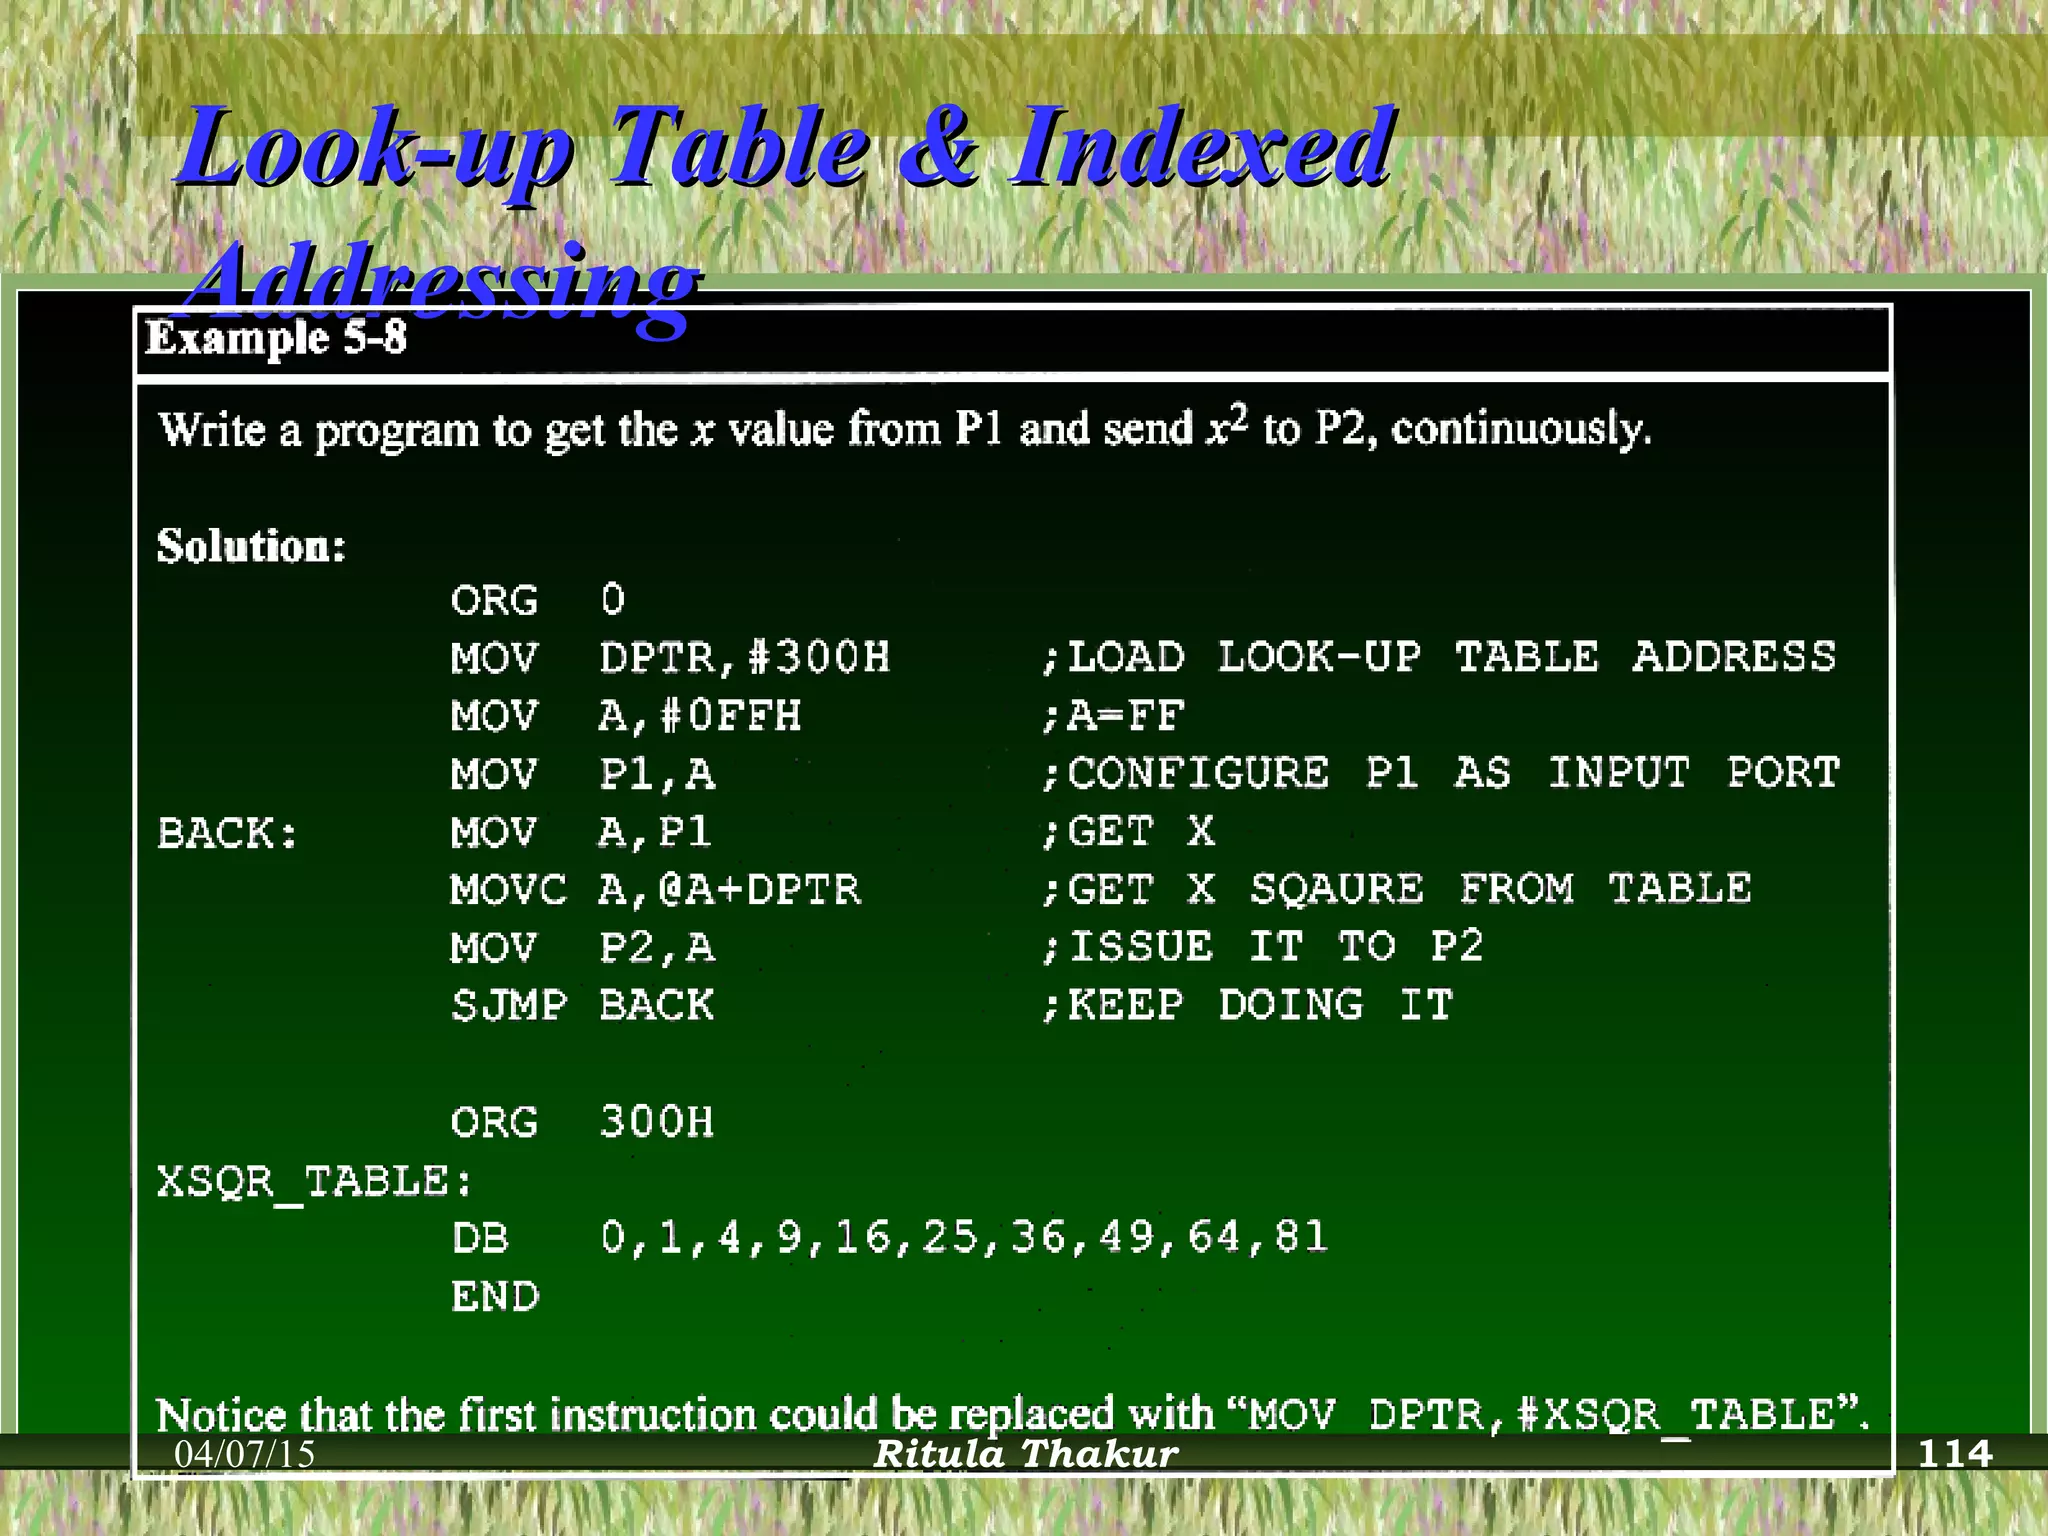The width and height of the screenshot is (2048, 1536).
Task: Click the slide title 'Look-up Table & Indexed'
Action: (x=785, y=148)
